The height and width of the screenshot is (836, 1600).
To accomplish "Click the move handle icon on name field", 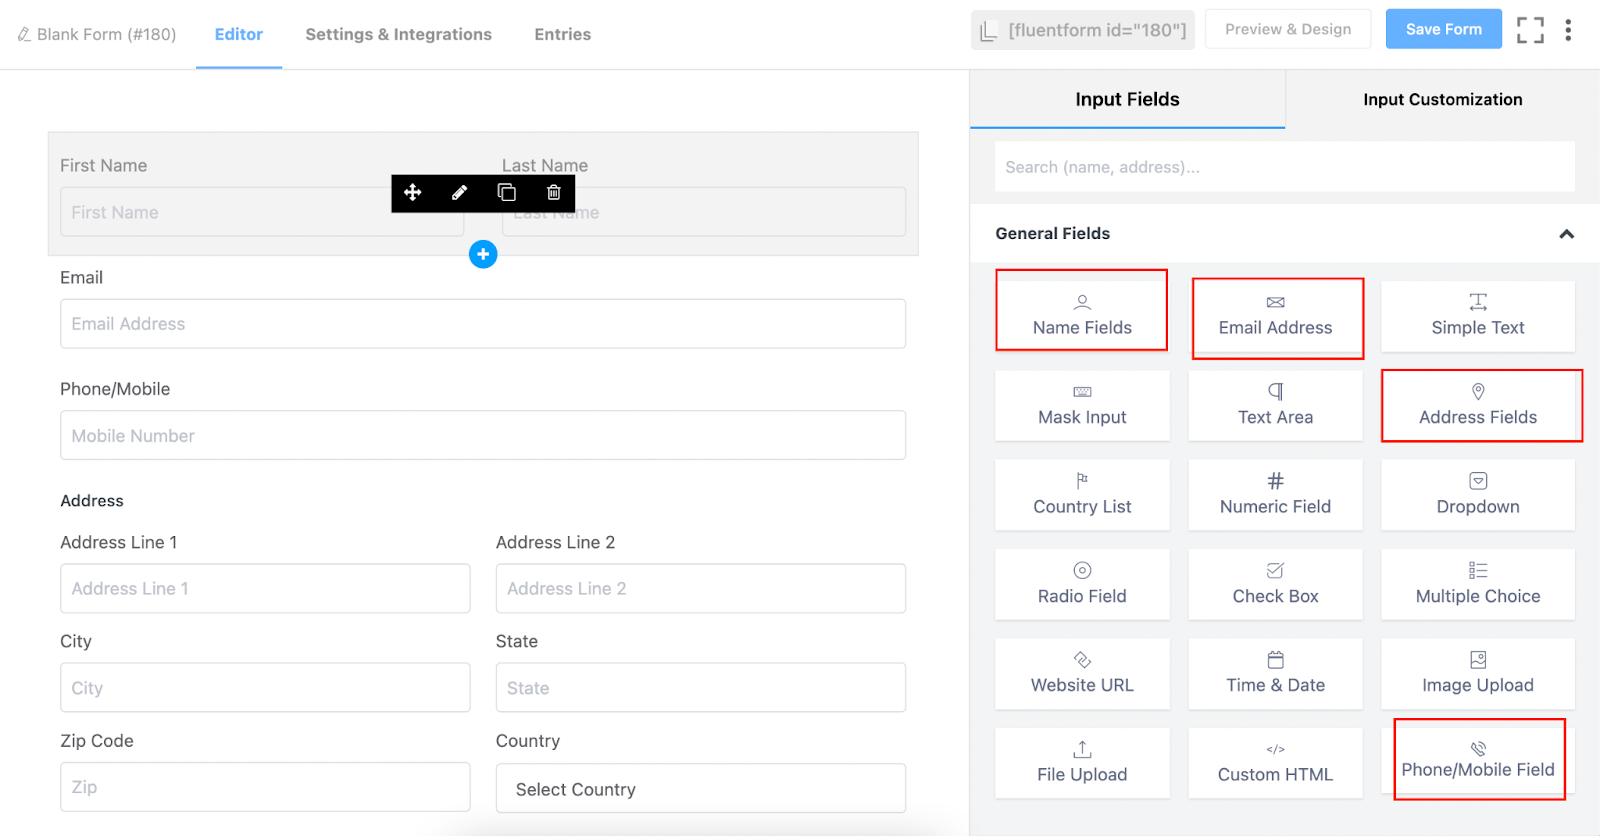I will coord(412,192).
